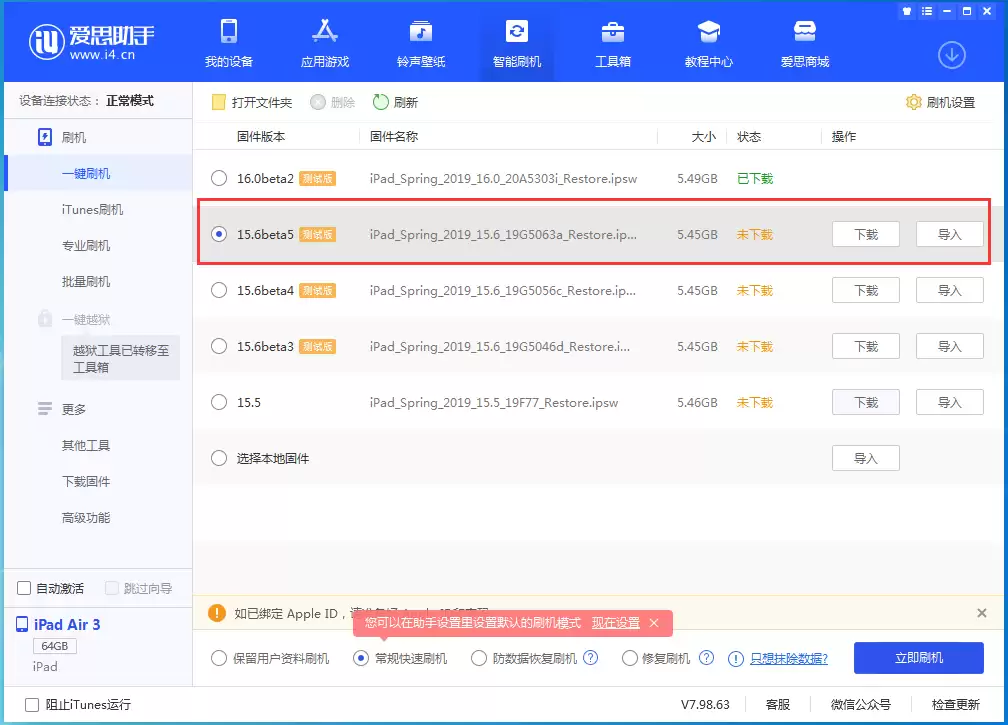This screenshot has width=1008, height=725.
Task: Click the skin shirt icon in title bar
Action: coord(906,11)
